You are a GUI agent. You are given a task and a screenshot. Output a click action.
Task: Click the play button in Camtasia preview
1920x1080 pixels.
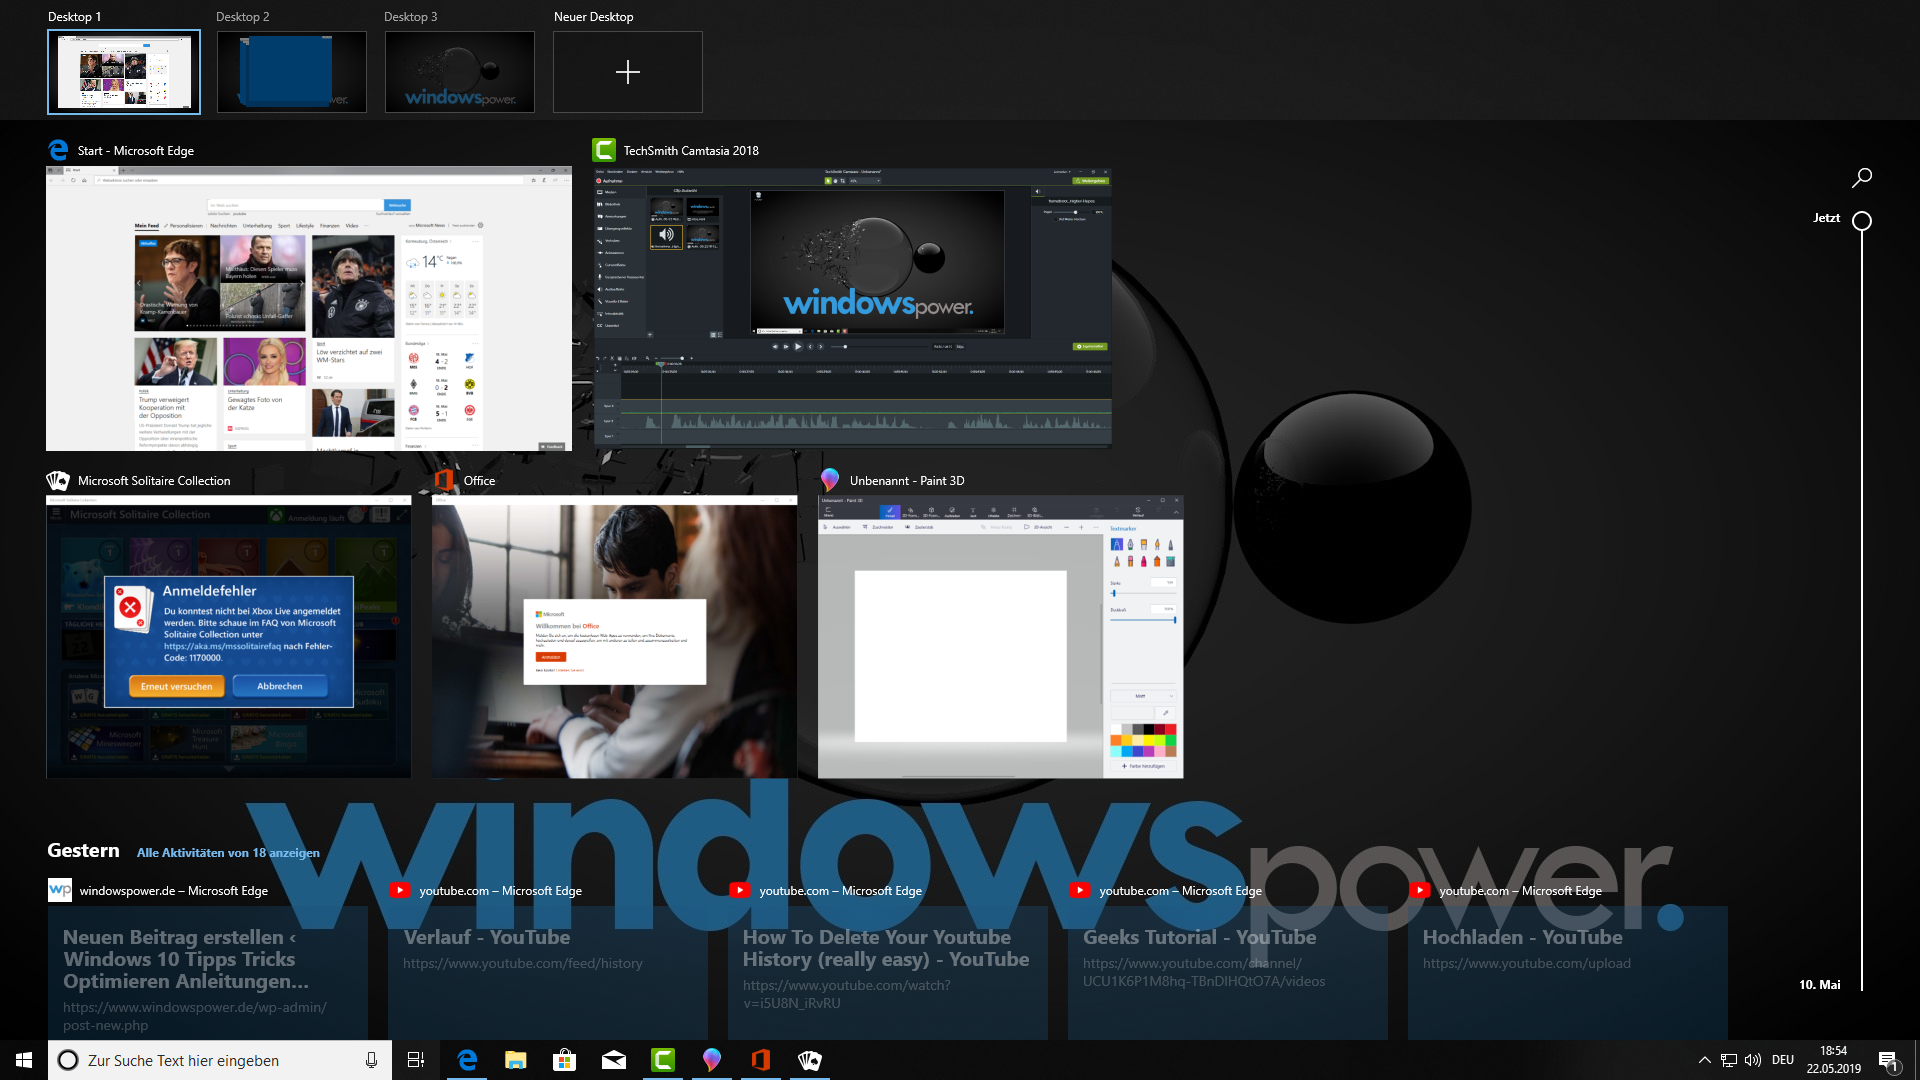tap(798, 347)
